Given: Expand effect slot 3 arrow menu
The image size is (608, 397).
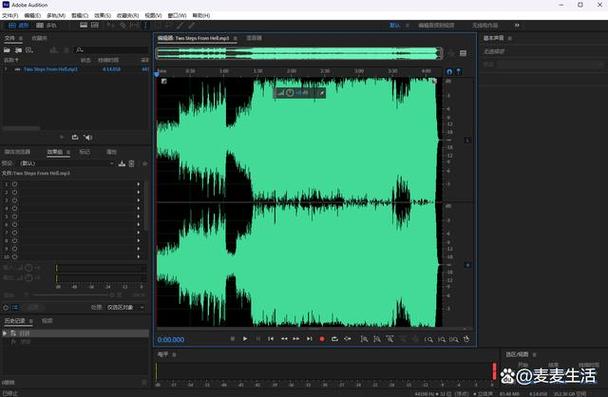Looking at the screenshot, I should point(138,200).
